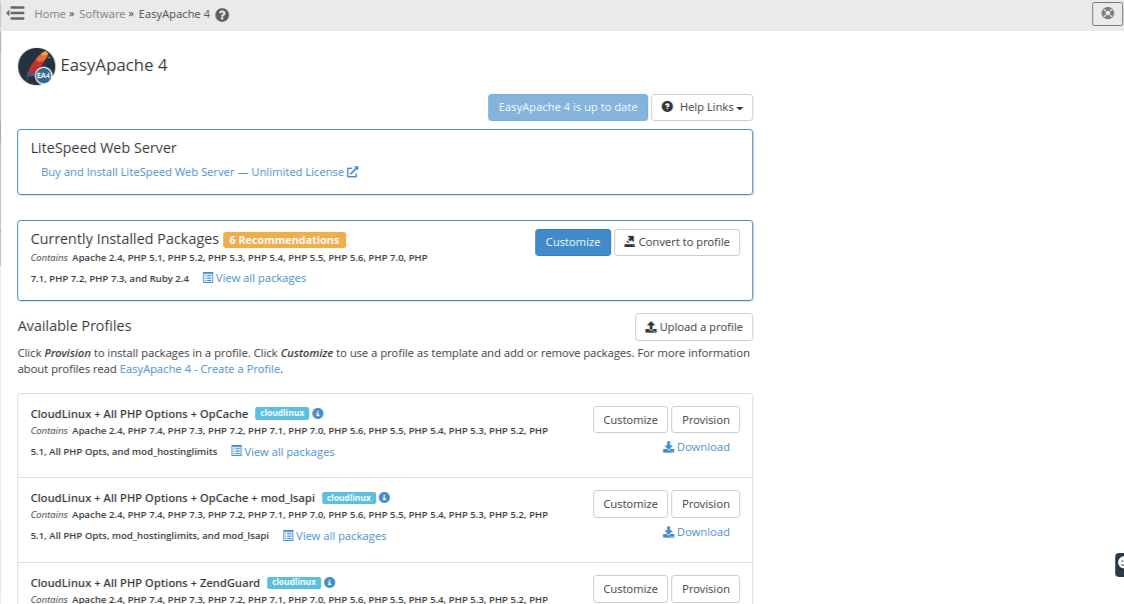Click the LiteSpeed Web Server heading
Image resolution: width=1124 pixels, height=604 pixels.
(103, 148)
